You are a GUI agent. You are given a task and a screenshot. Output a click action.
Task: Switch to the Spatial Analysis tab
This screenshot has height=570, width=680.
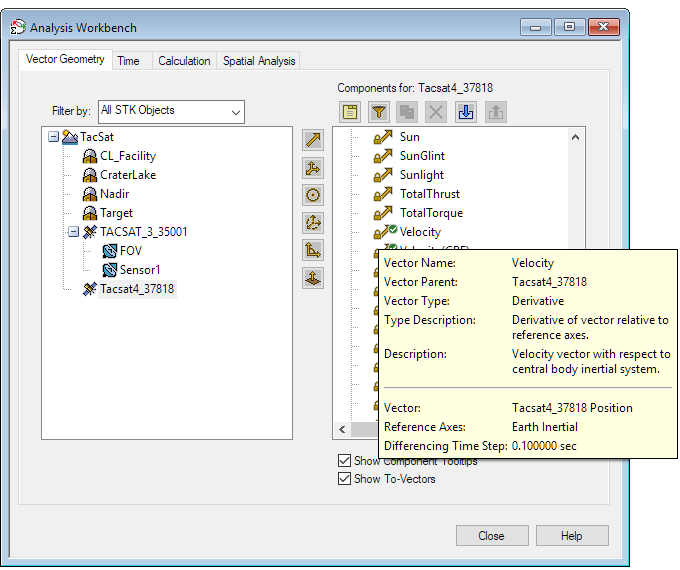(x=259, y=61)
